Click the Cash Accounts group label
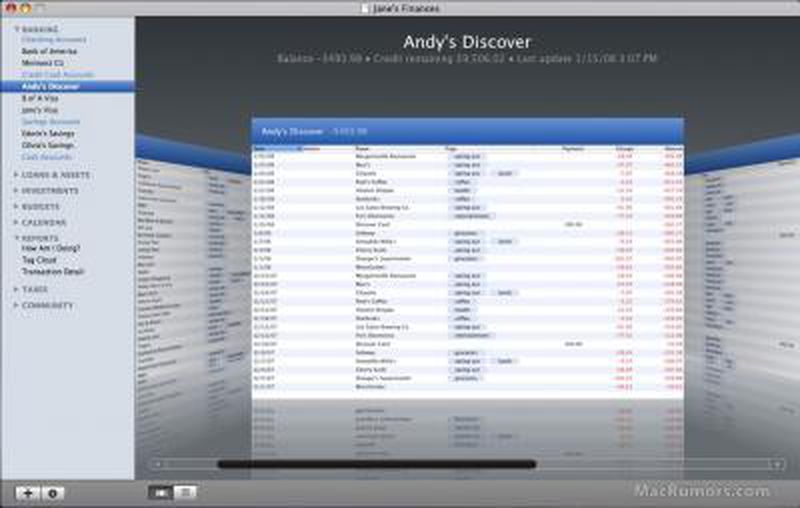Image resolution: width=800 pixels, height=508 pixels. [46, 157]
